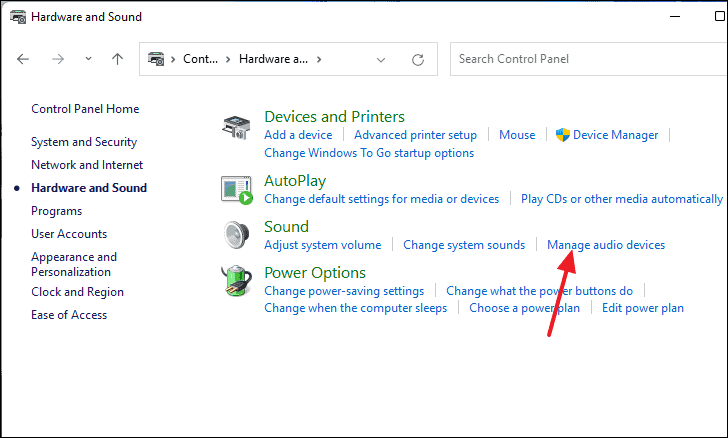Open Network and Internet category
This screenshot has height=438, width=728.
tap(87, 165)
